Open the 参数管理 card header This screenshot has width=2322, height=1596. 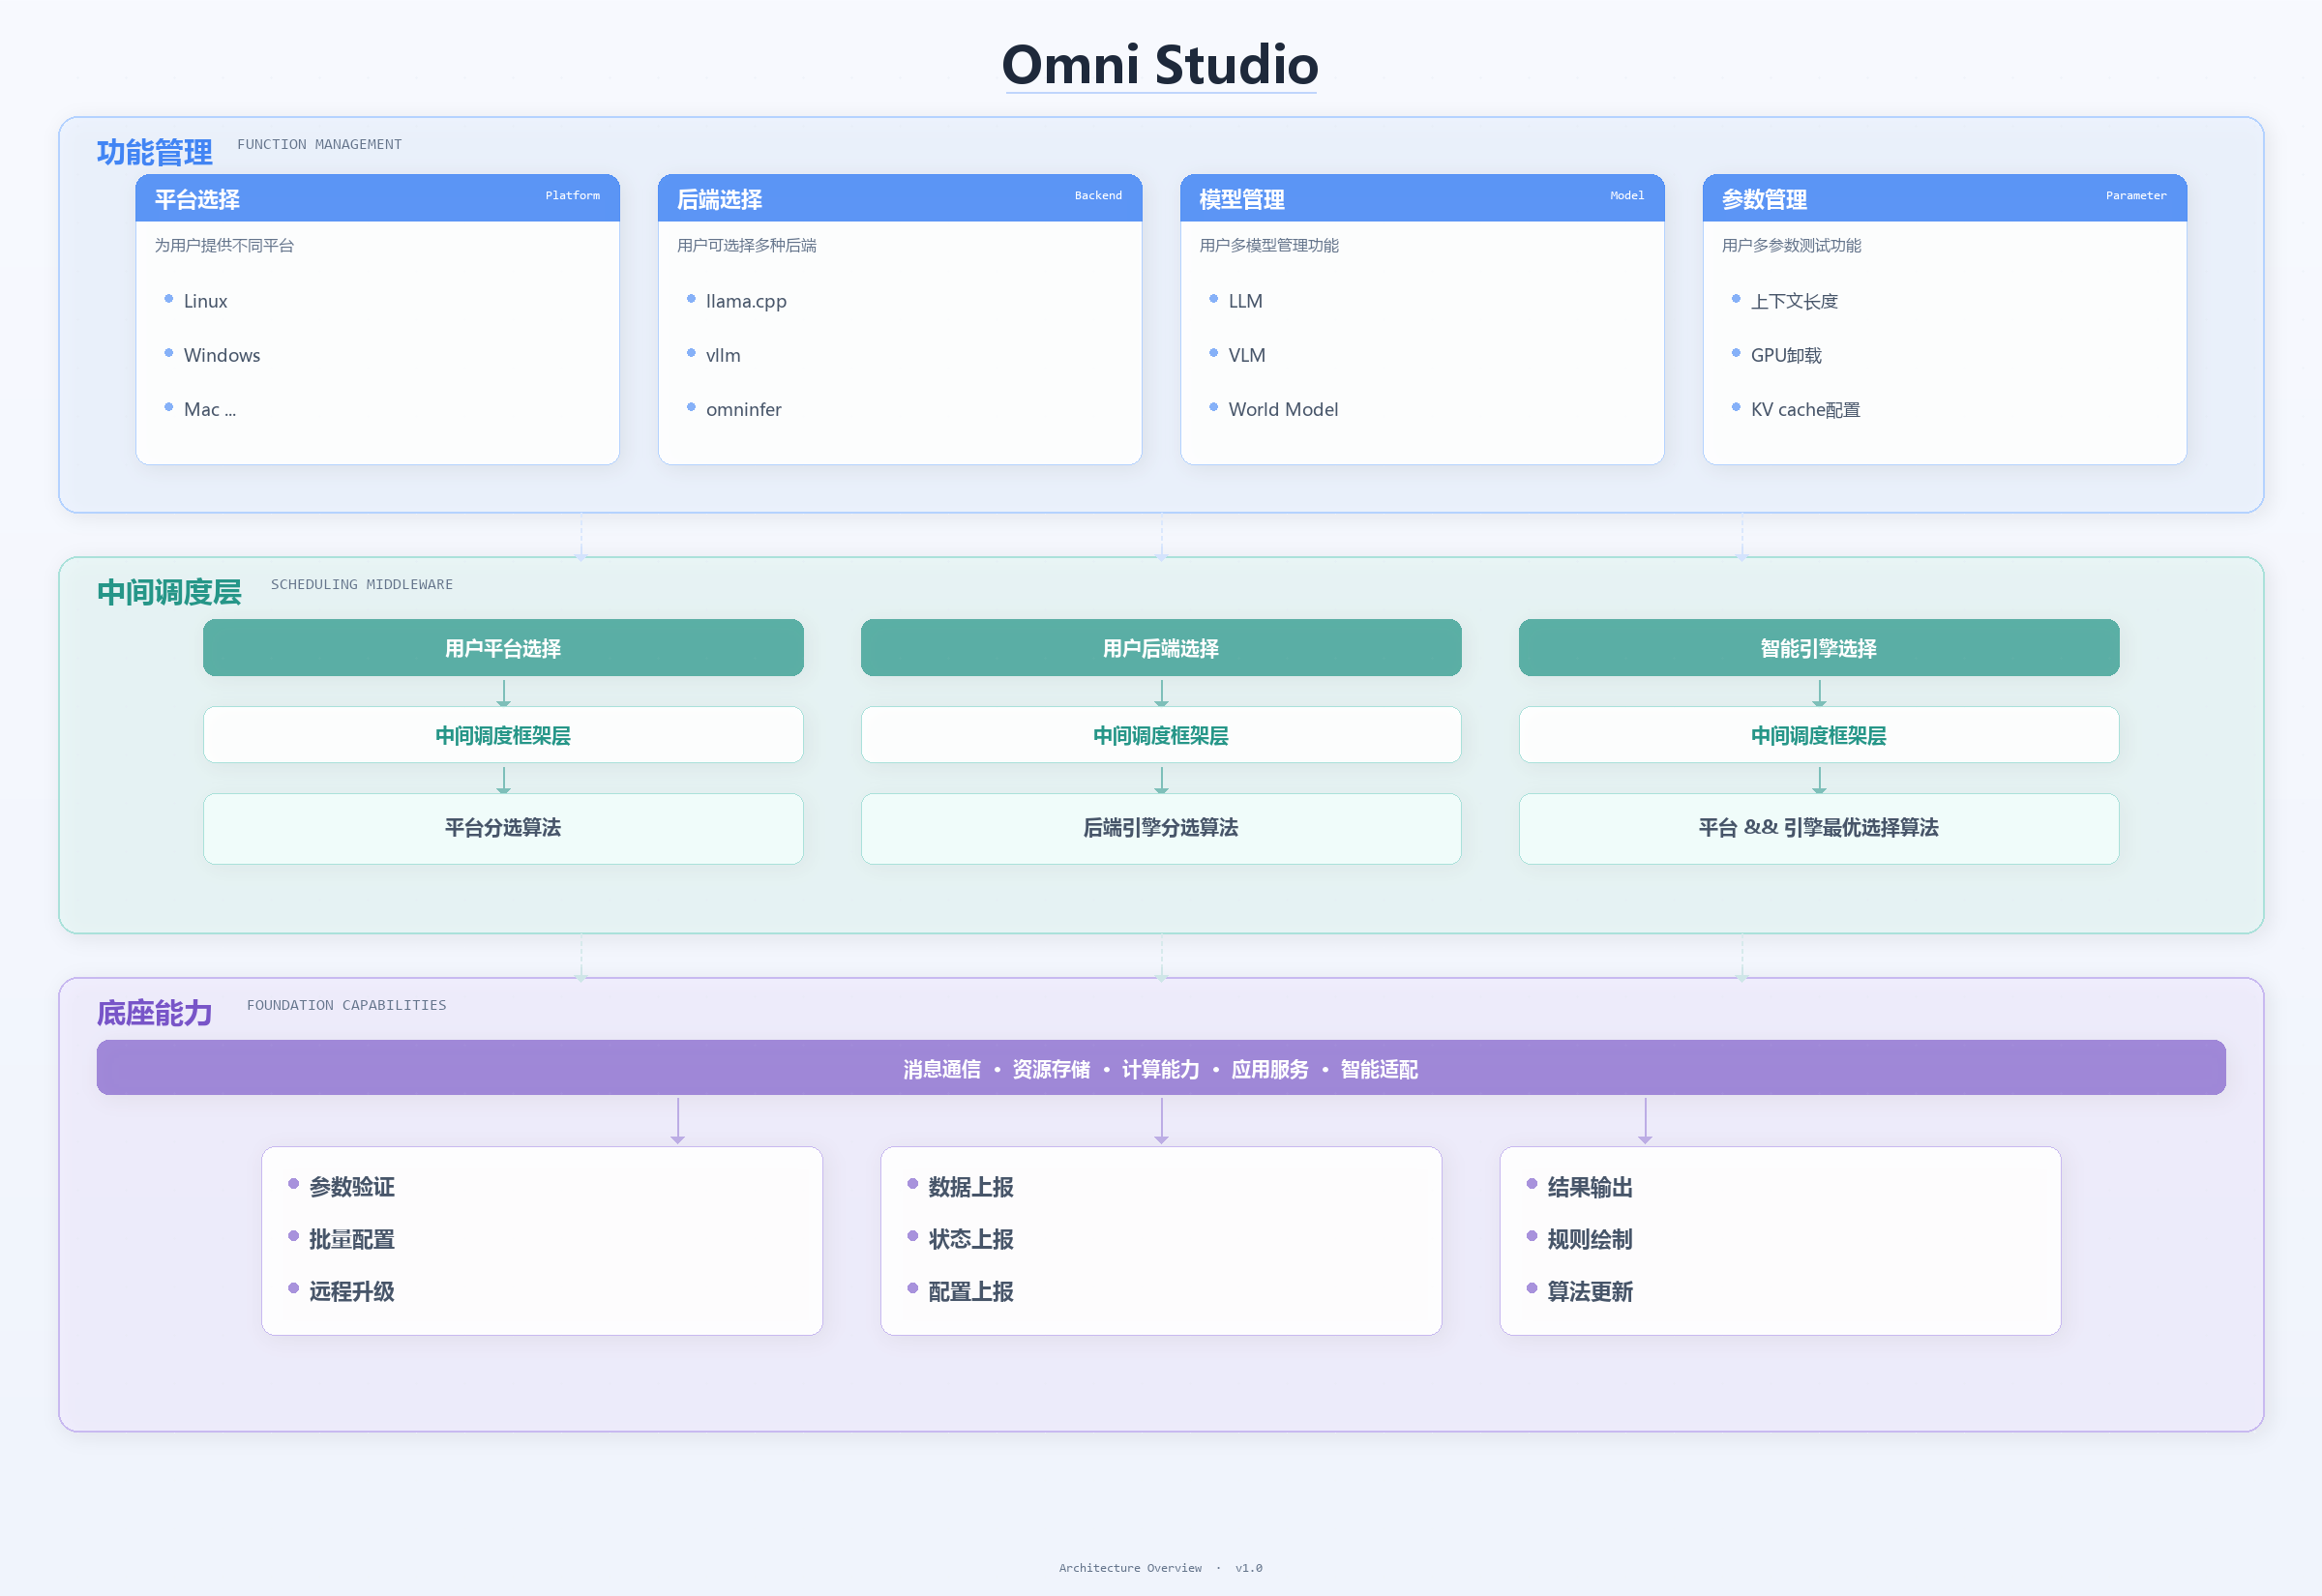coord(1943,198)
